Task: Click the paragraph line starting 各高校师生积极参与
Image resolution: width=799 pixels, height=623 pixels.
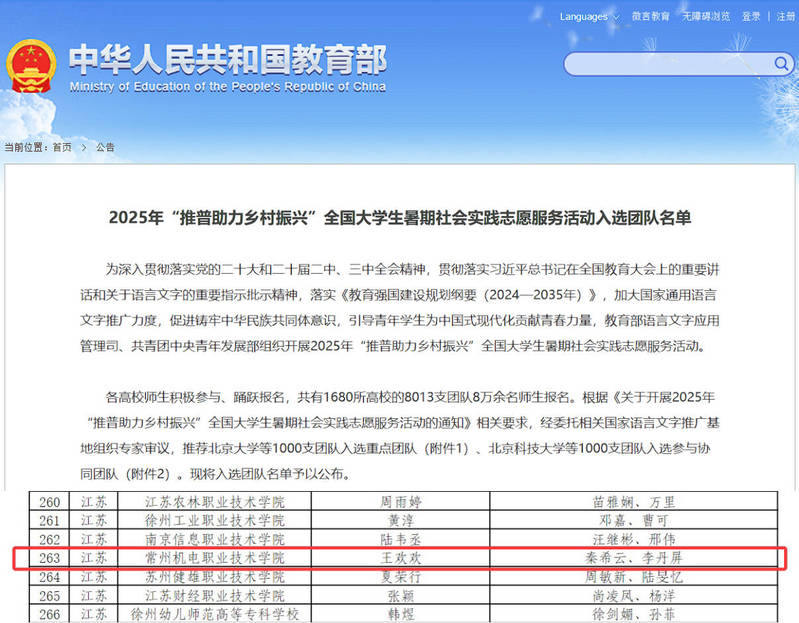Action: click(x=410, y=397)
